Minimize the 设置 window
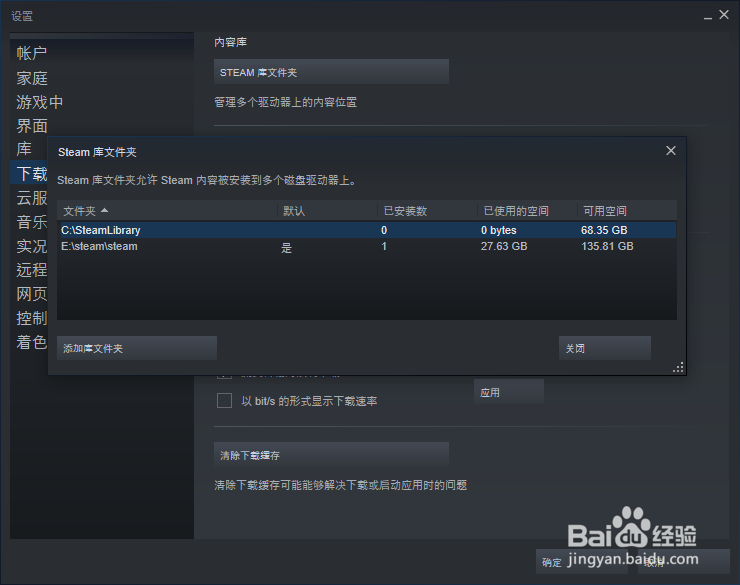The width and height of the screenshot is (740, 585). click(x=707, y=17)
